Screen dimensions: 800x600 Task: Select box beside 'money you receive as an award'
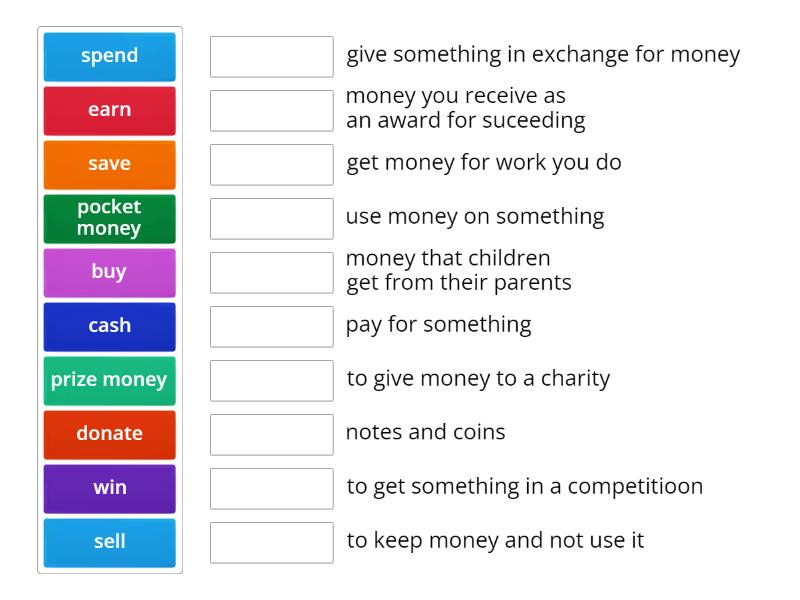click(271, 111)
